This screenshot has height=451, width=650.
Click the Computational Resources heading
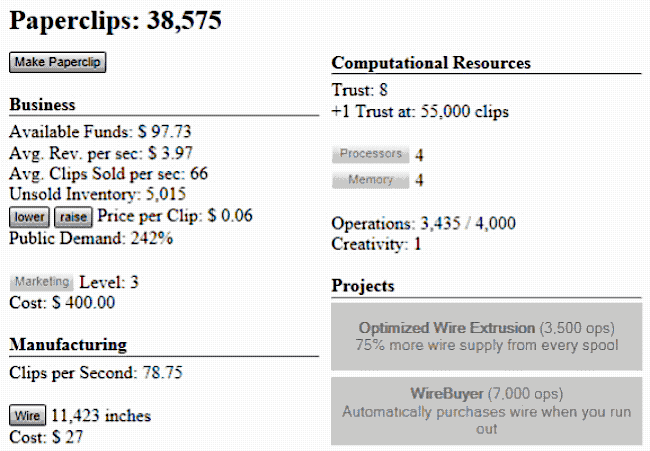(x=431, y=63)
